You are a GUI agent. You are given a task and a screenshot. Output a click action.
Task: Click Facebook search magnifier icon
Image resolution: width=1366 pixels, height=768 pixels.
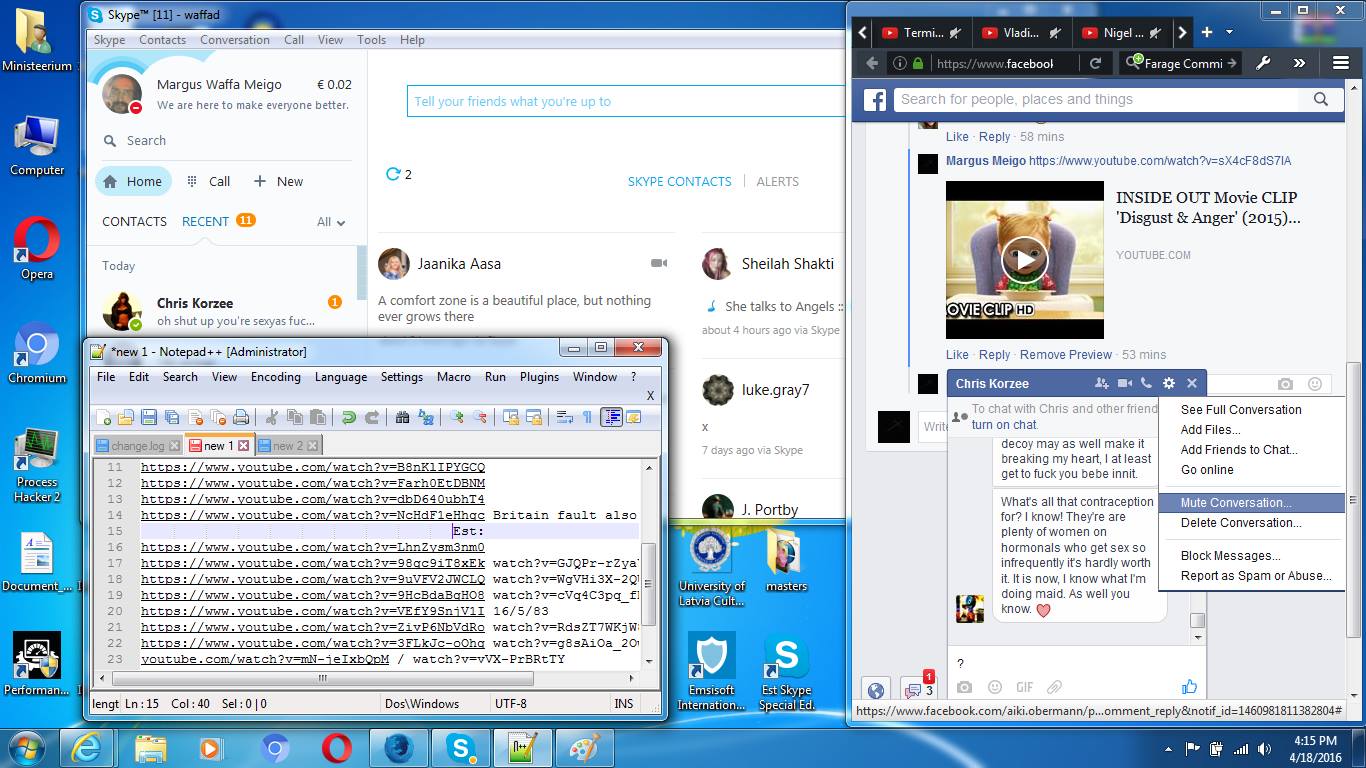pos(1321,99)
